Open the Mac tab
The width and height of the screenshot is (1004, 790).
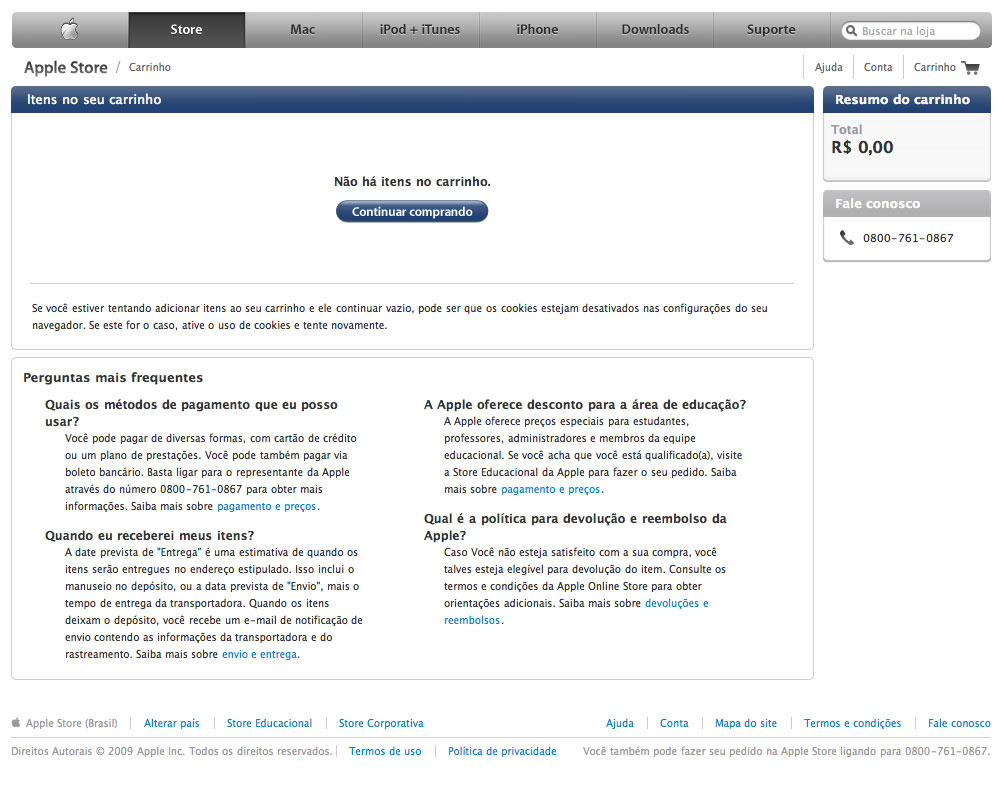(303, 29)
